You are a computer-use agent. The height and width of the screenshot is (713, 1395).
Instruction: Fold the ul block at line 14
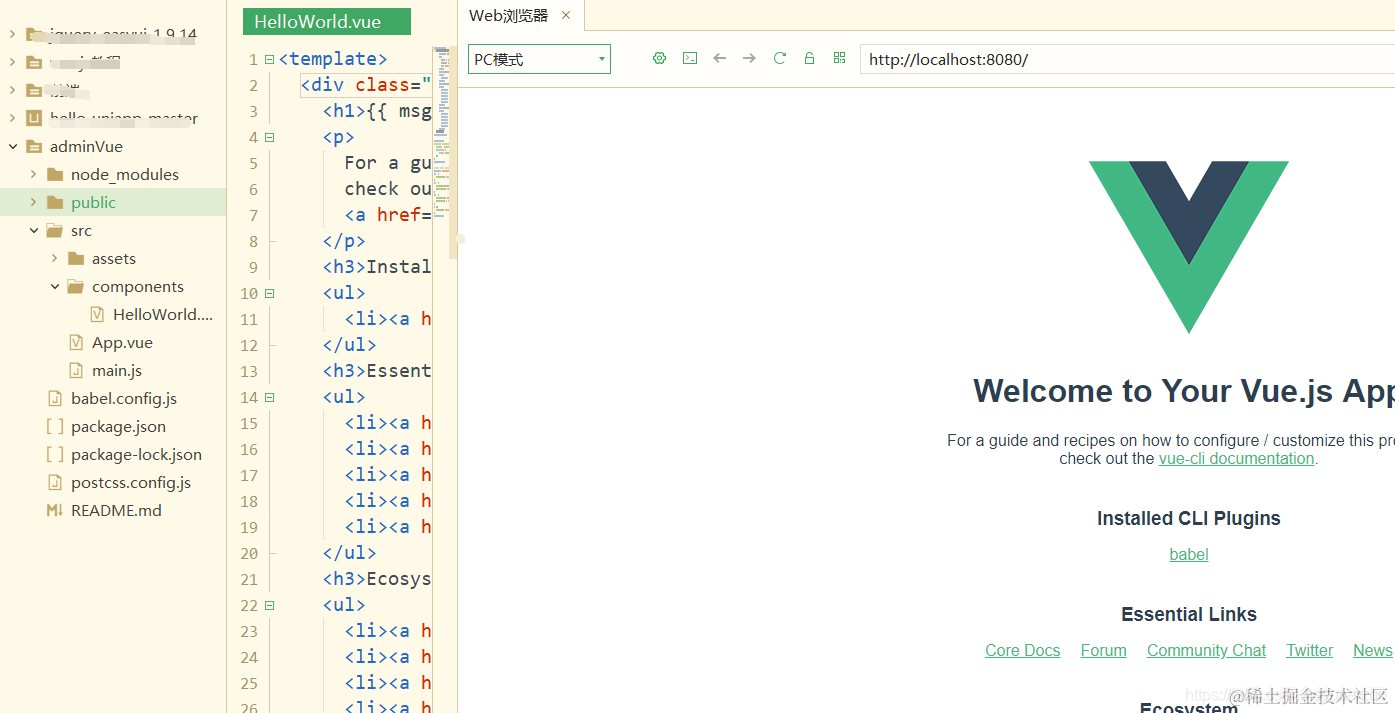tap(269, 397)
